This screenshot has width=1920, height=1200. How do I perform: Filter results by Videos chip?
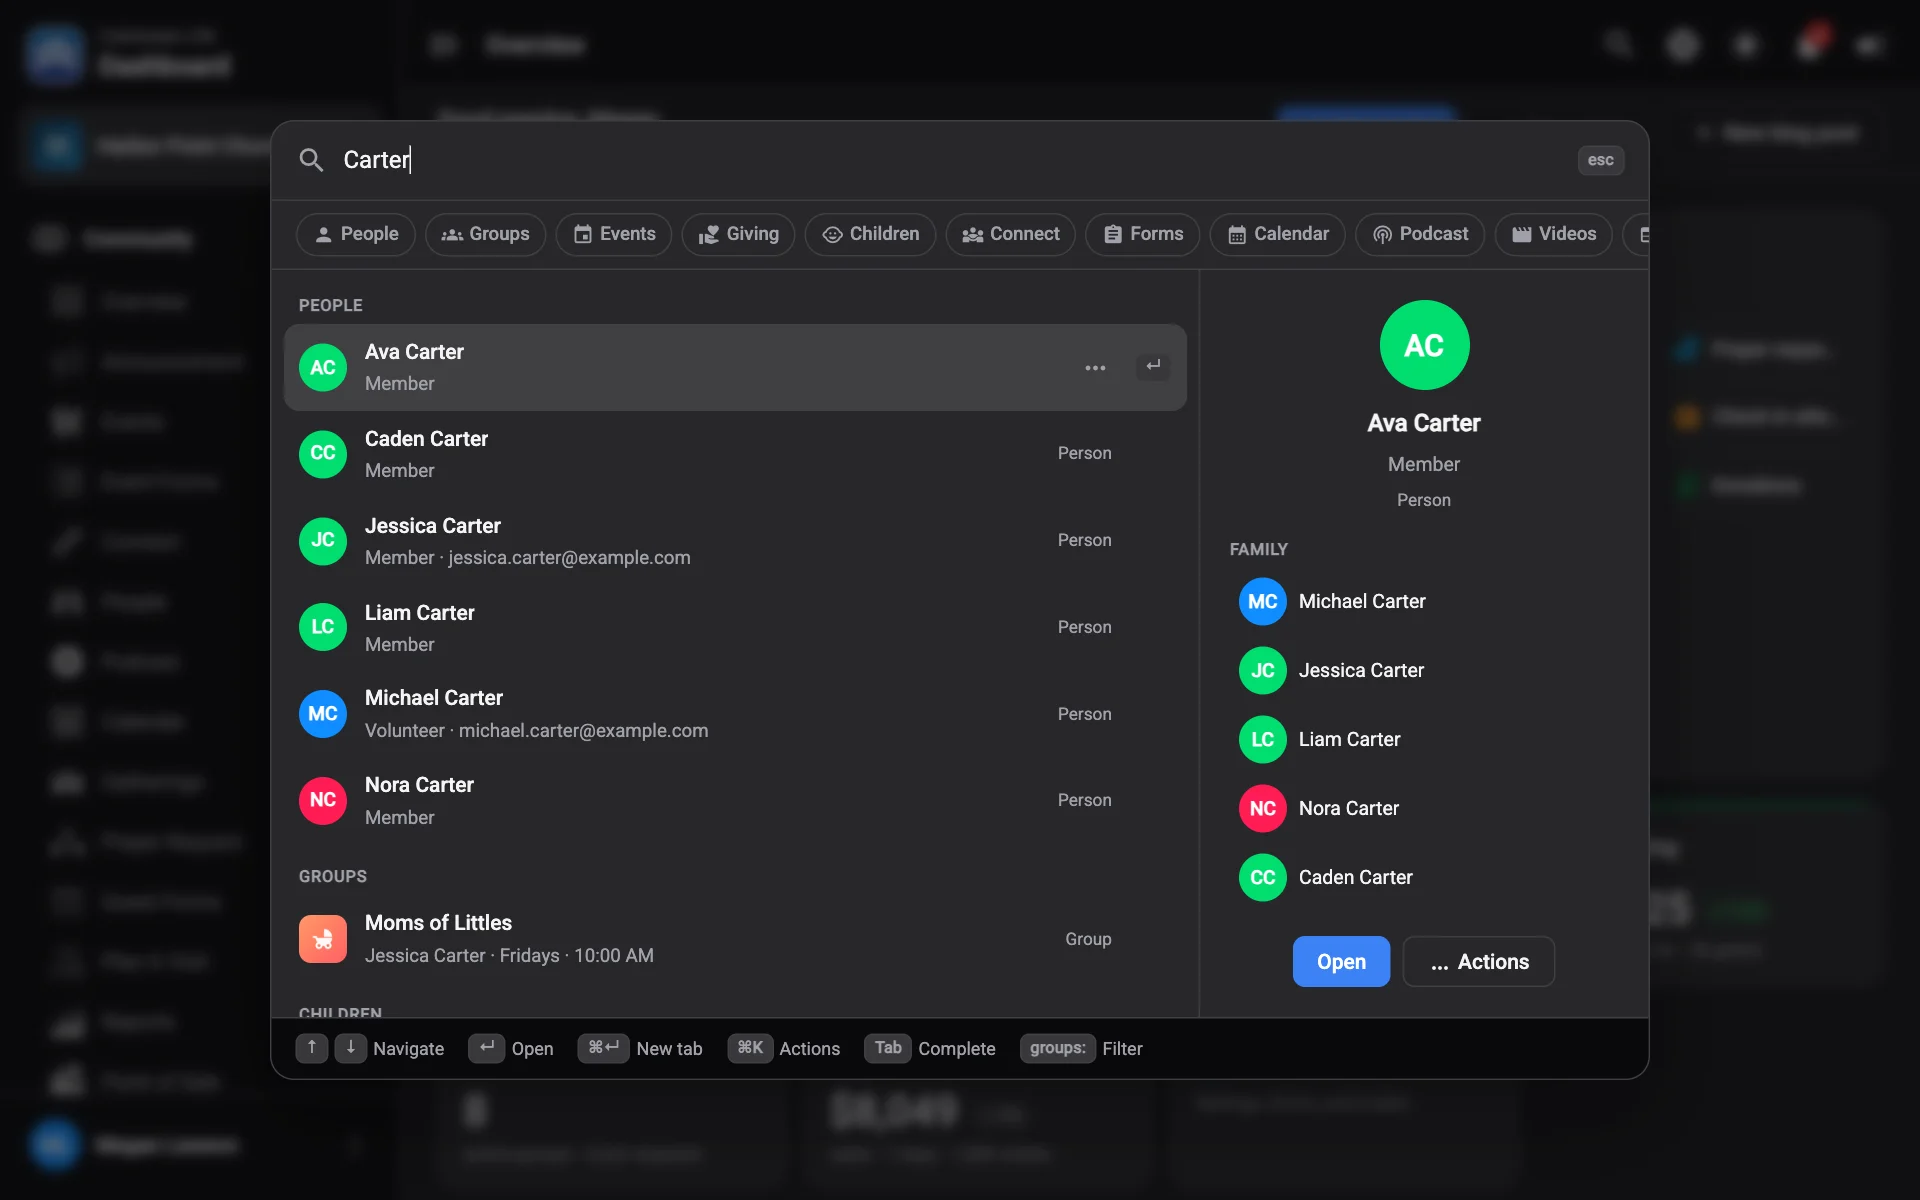tap(1554, 234)
